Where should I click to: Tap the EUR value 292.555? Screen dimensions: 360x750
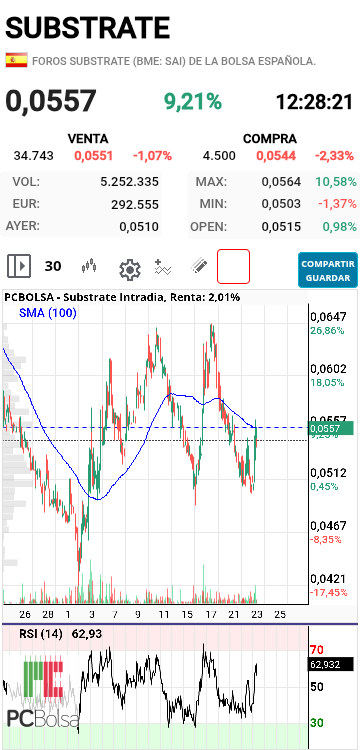click(x=135, y=205)
